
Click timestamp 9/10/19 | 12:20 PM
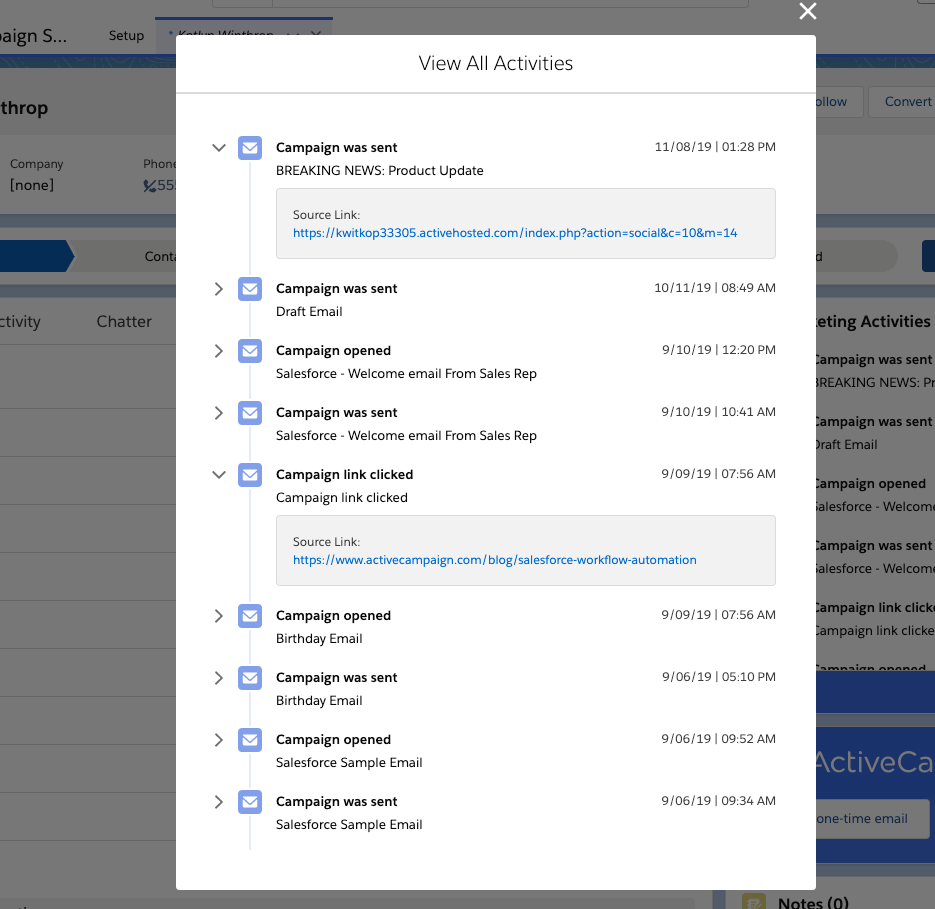tap(719, 350)
